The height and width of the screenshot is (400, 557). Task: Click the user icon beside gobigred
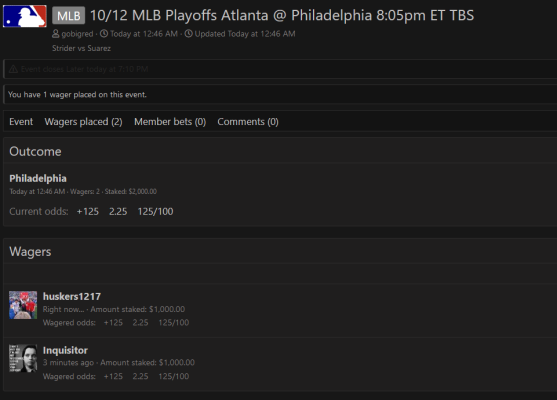[56, 34]
